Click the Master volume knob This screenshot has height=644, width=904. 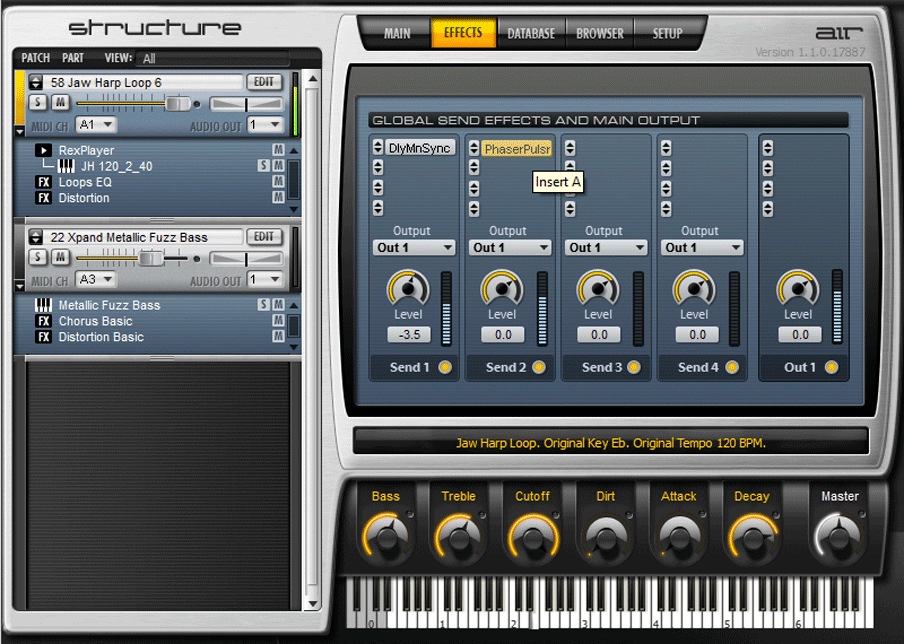[839, 537]
